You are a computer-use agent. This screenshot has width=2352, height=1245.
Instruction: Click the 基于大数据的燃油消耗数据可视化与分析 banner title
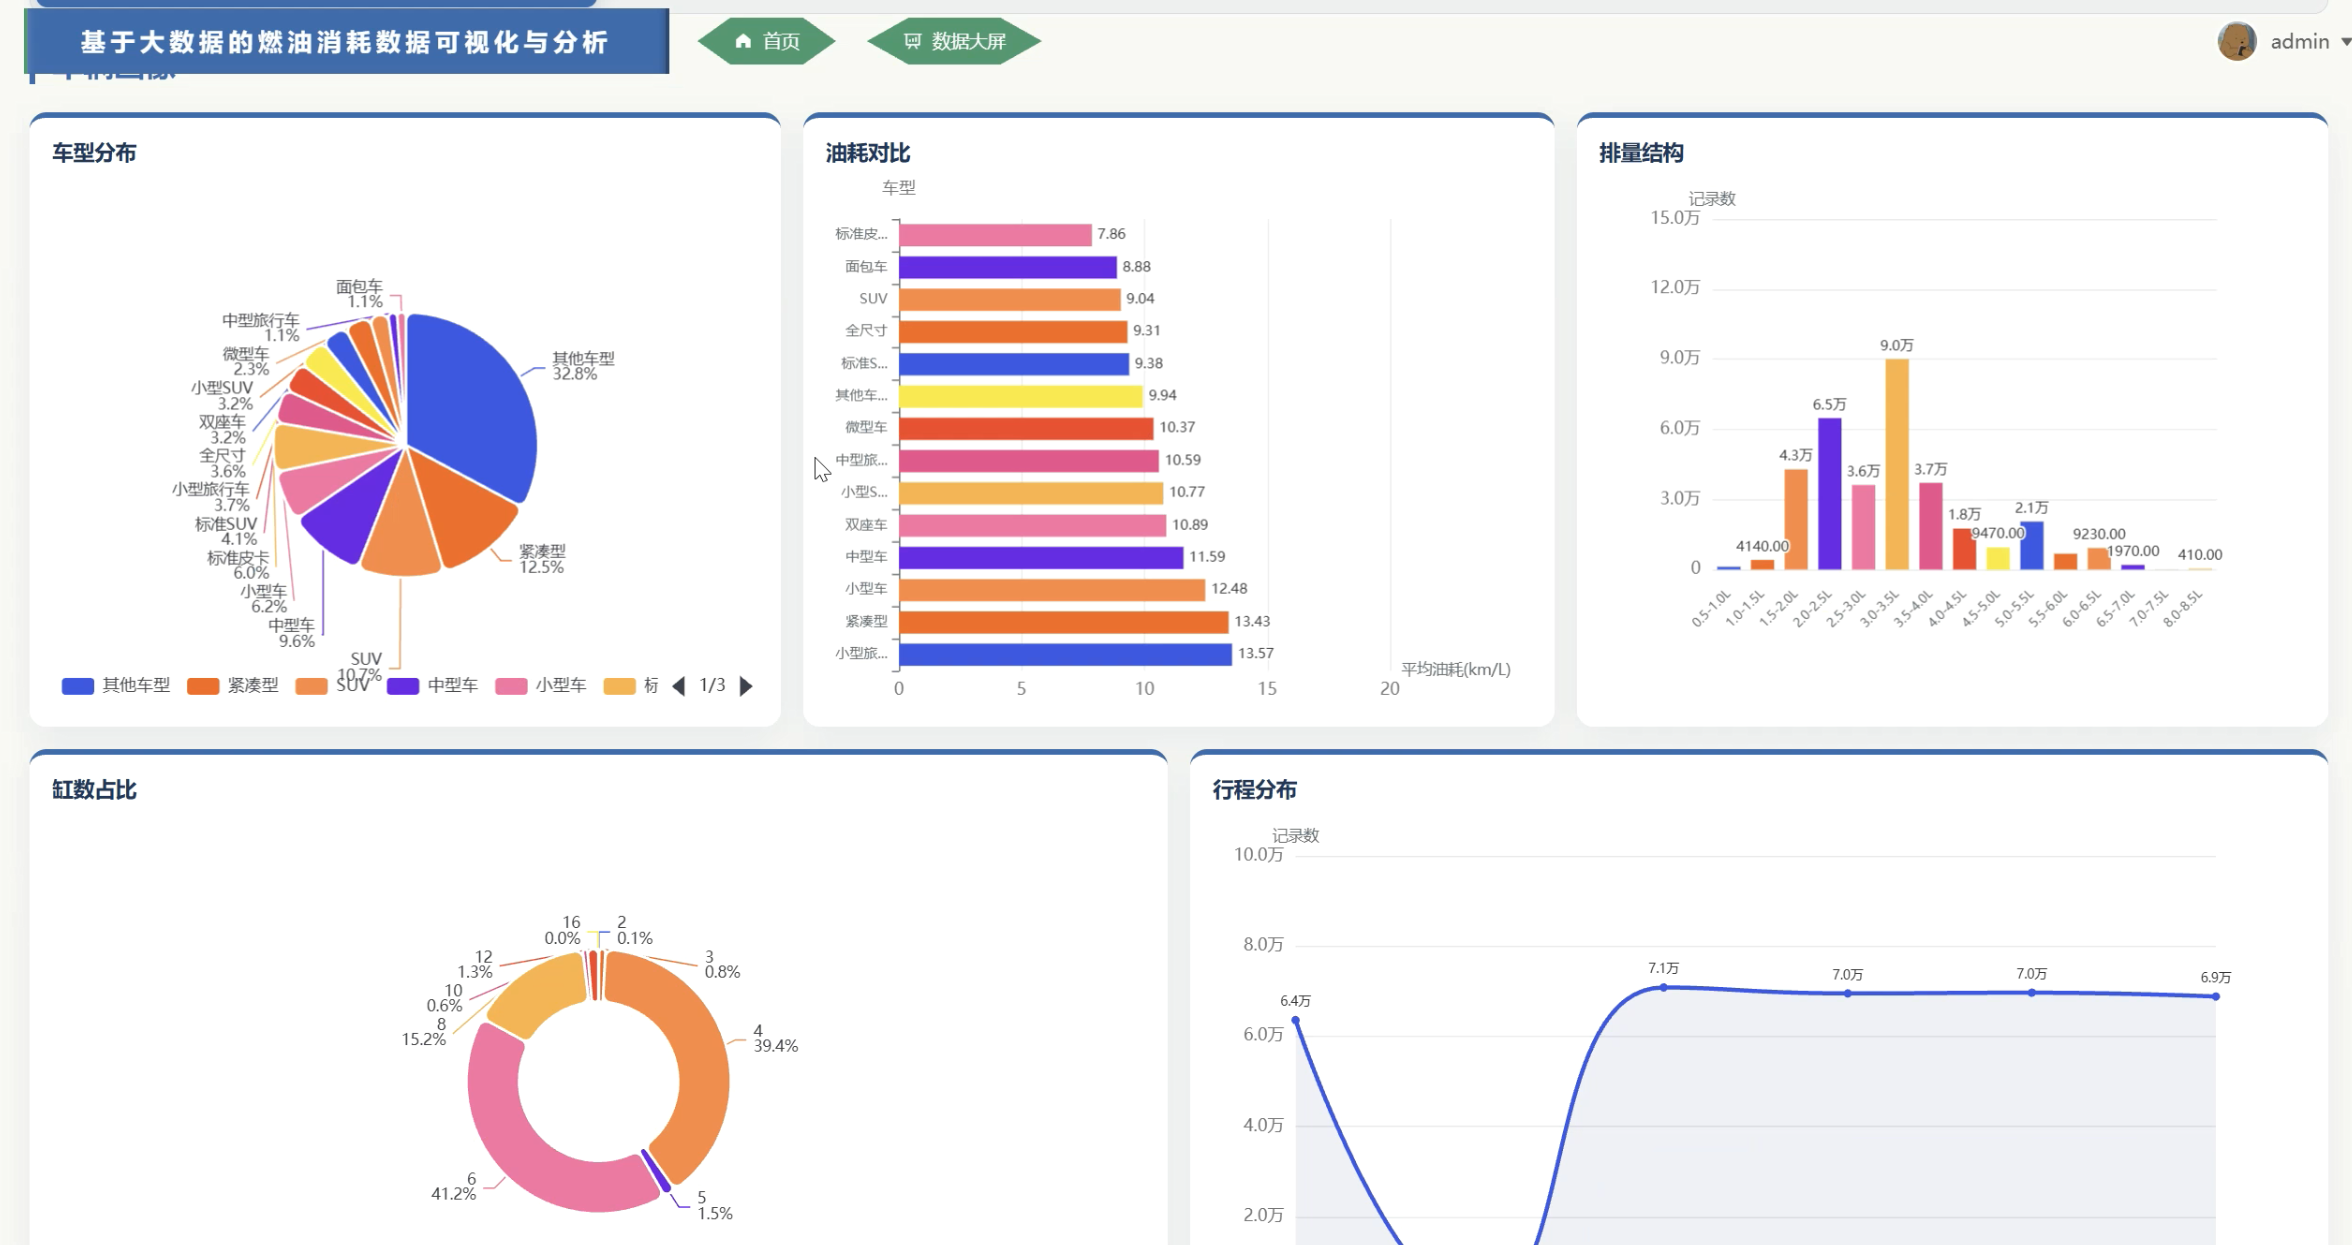[x=344, y=42]
